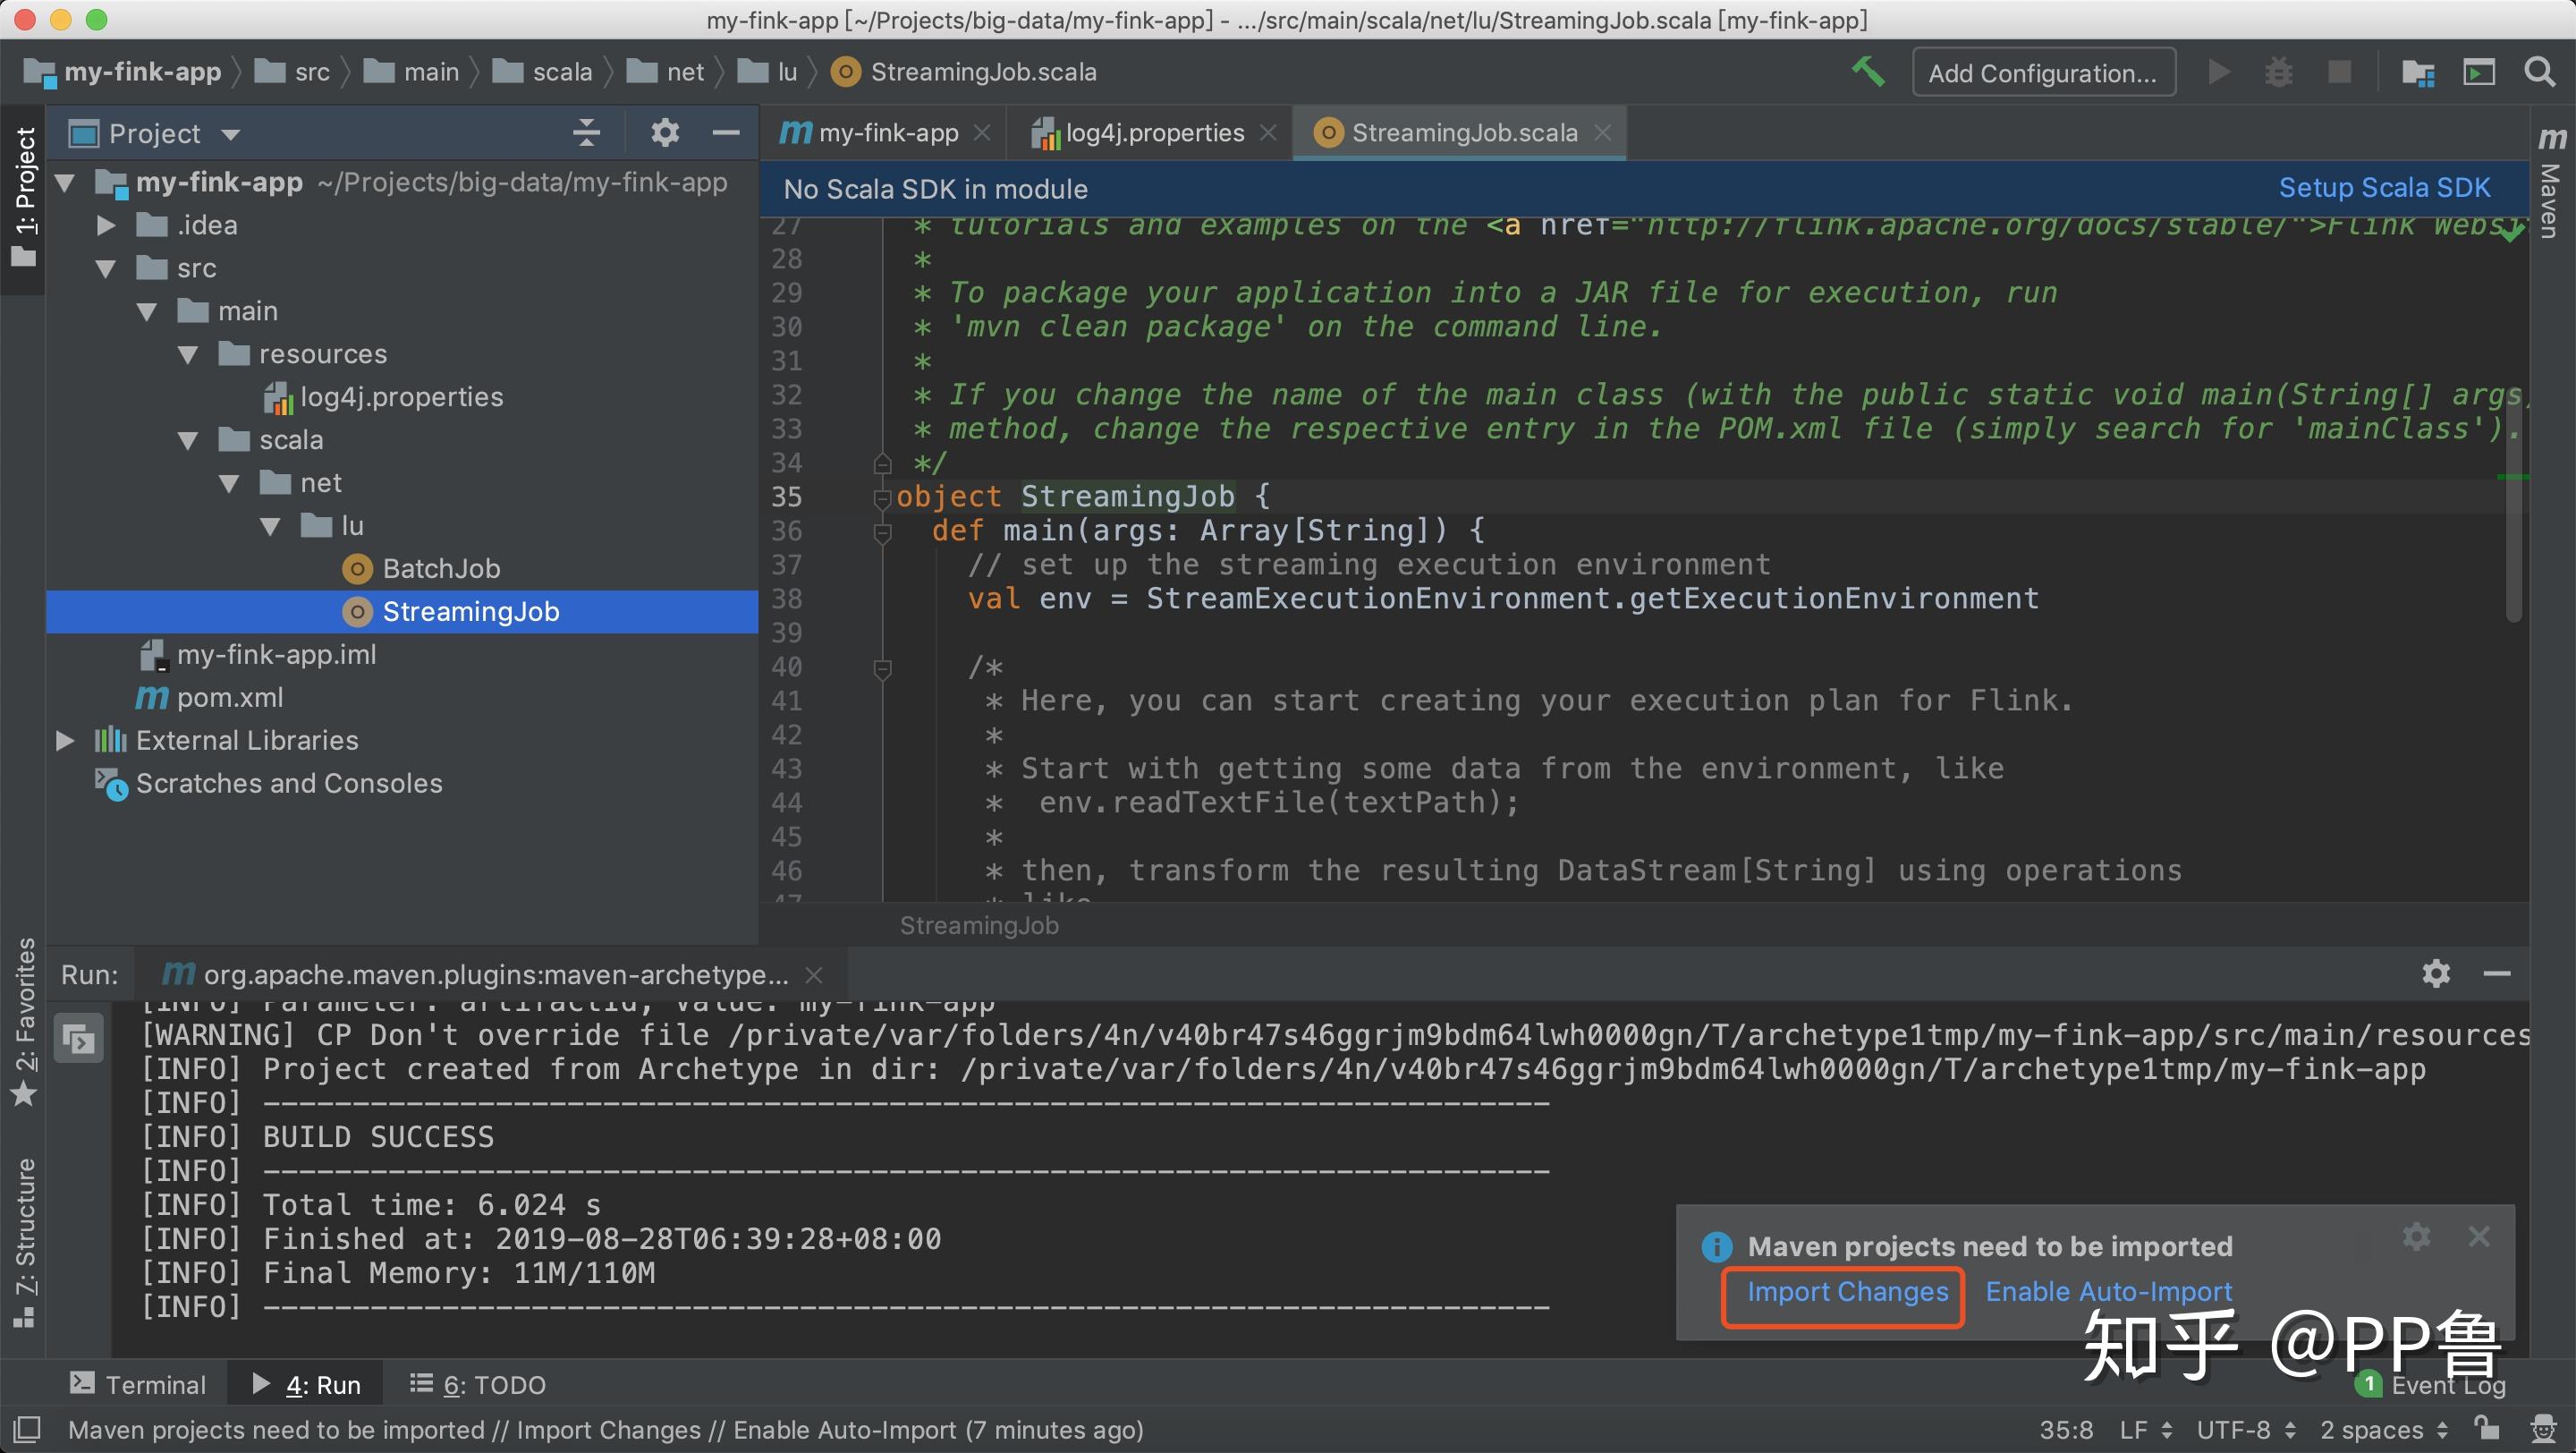2576x1453 pixels.
Task: Click the collapse all icon in Project panel
Action: click(x=586, y=133)
